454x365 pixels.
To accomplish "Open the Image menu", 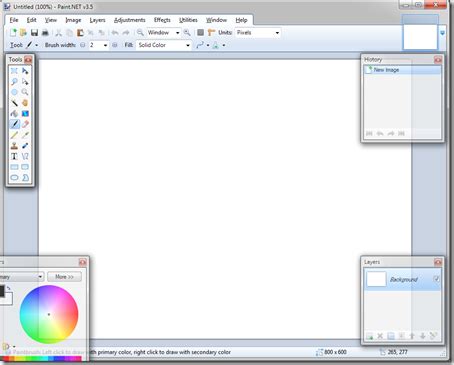I will pyautogui.click(x=73, y=20).
